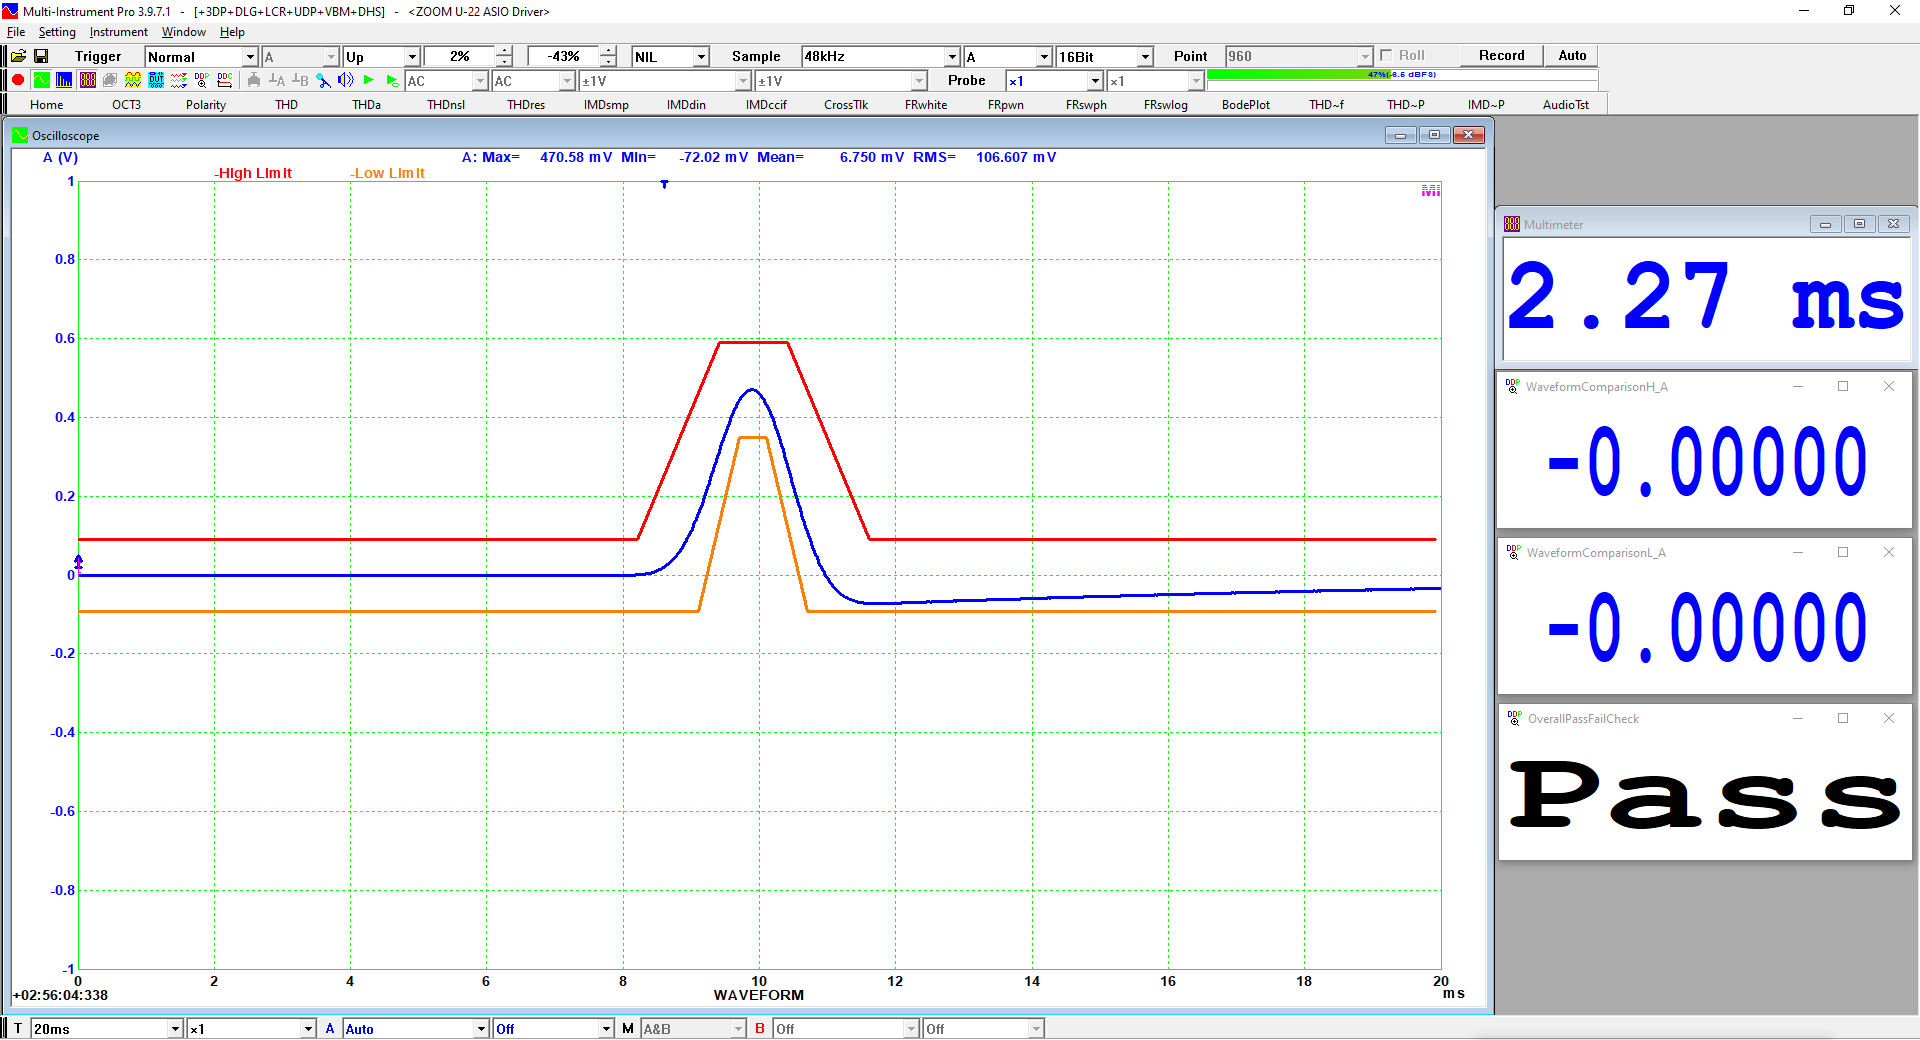The height and width of the screenshot is (1040, 1920).
Task: Click the 2.27 ms Multimeter reading
Action: point(1706,296)
